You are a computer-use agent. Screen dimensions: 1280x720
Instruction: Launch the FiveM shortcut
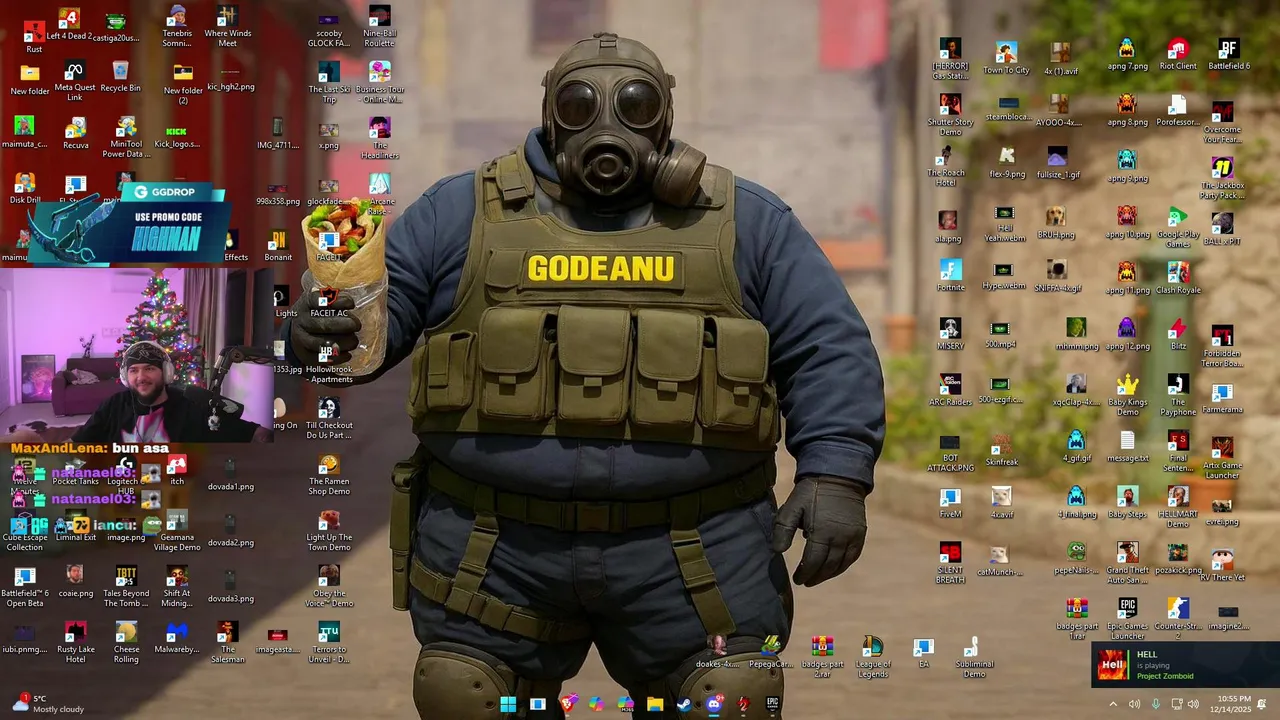[x=950, y=503]
